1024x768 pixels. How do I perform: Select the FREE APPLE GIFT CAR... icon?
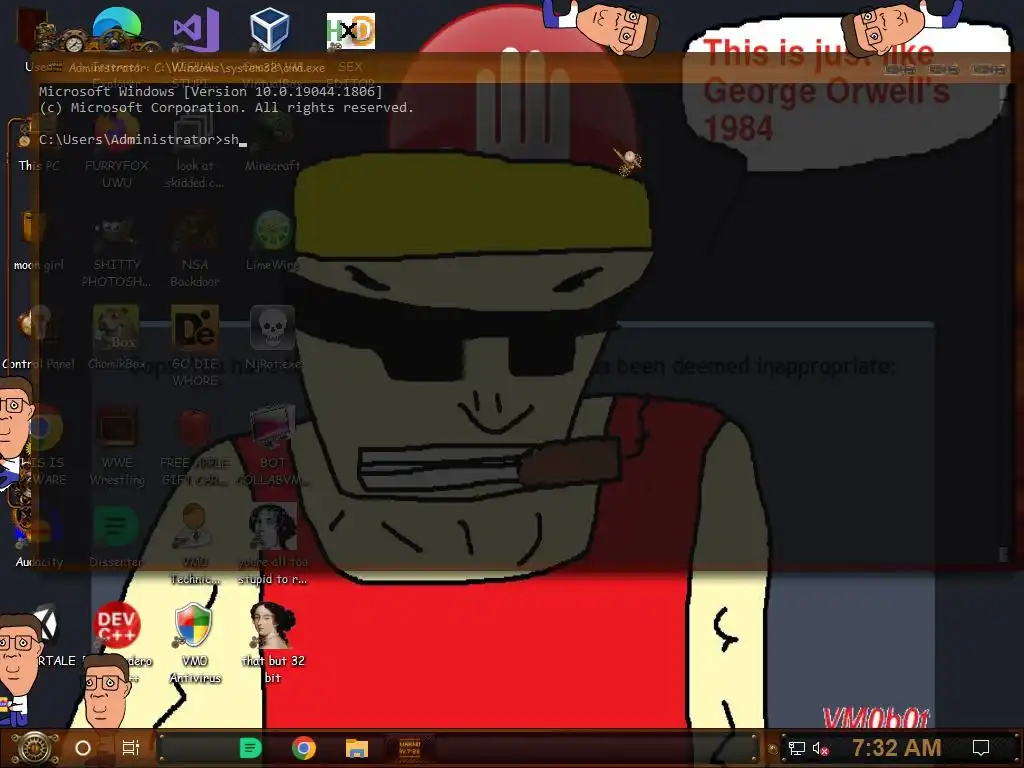tap(195, 447)
